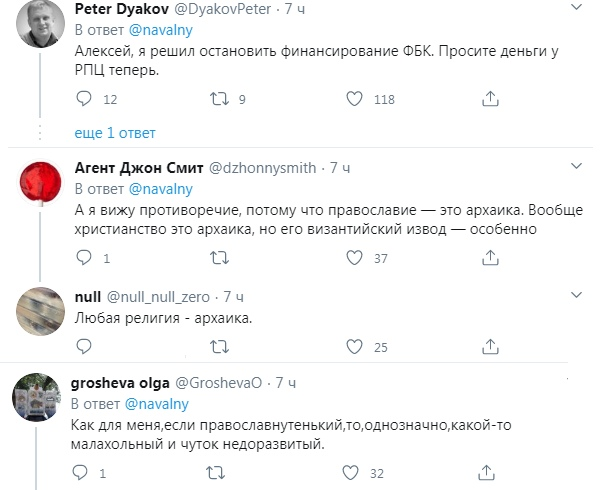
Task: Open more options on Peter Dyakov's tweet
Action: [577, 9]
